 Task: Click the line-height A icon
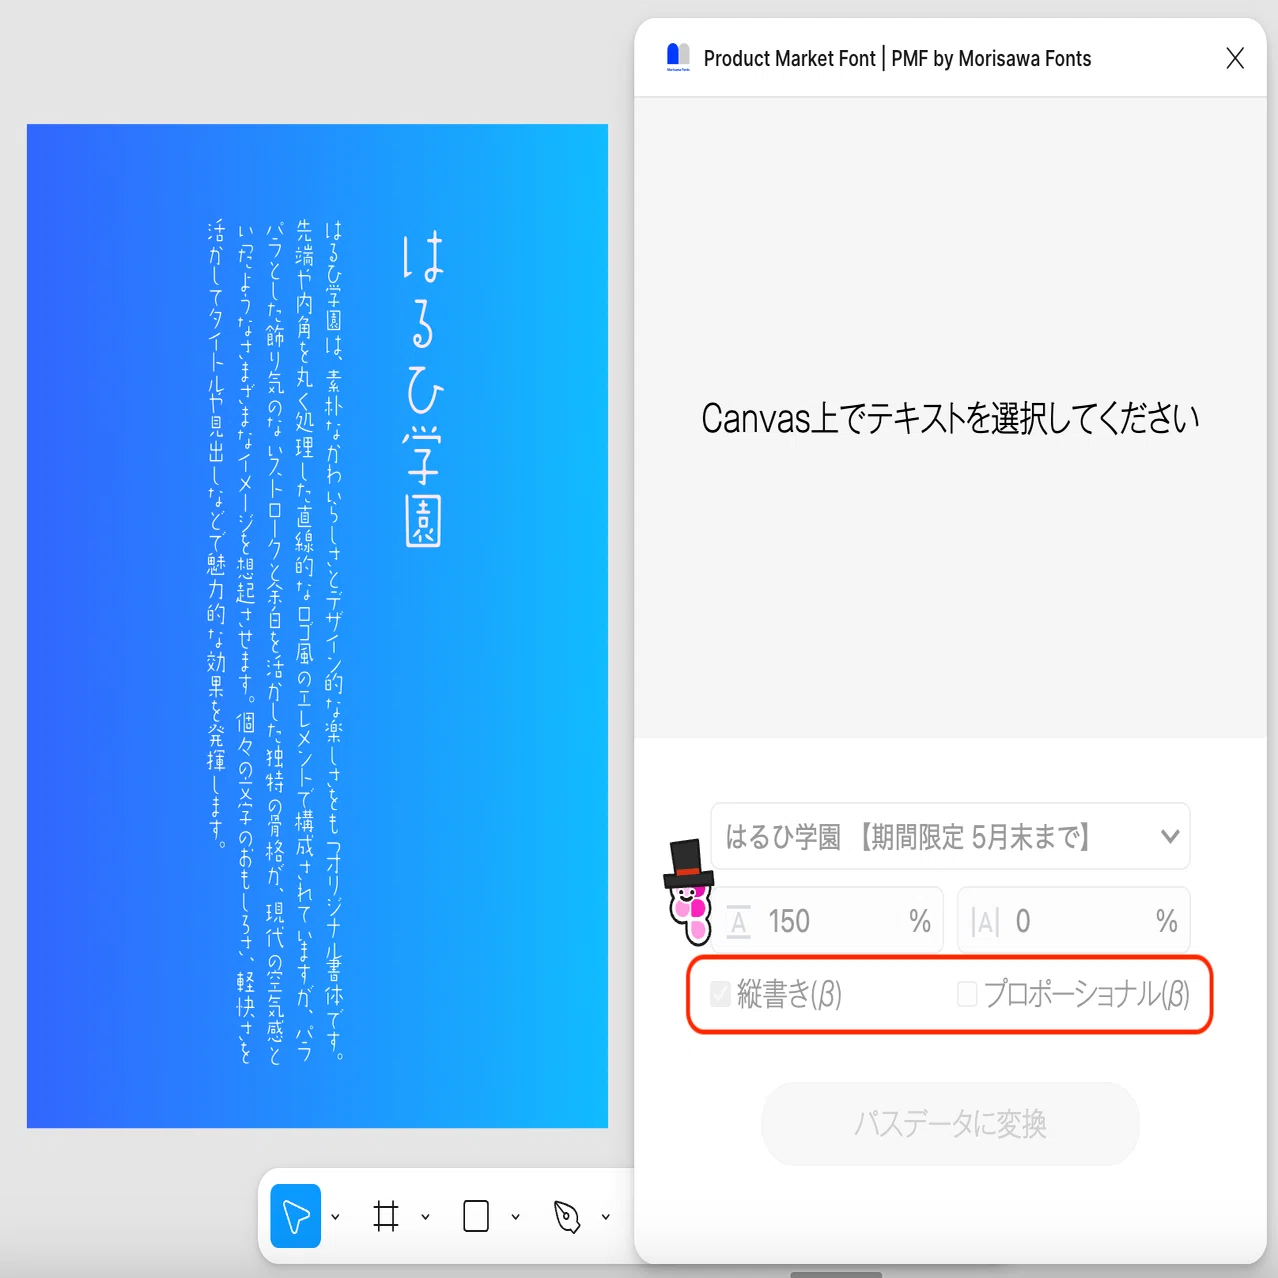point(738,921)
